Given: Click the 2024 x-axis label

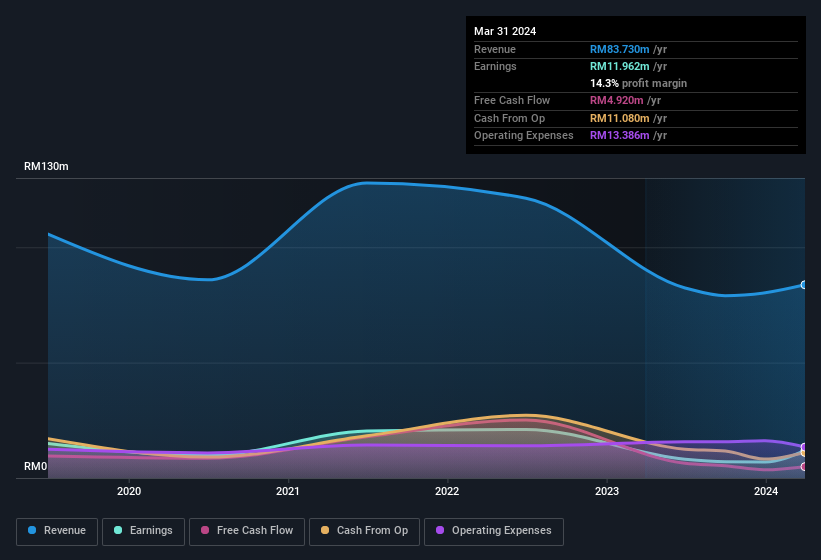Looking at the screenshot, I should (766, 491).
